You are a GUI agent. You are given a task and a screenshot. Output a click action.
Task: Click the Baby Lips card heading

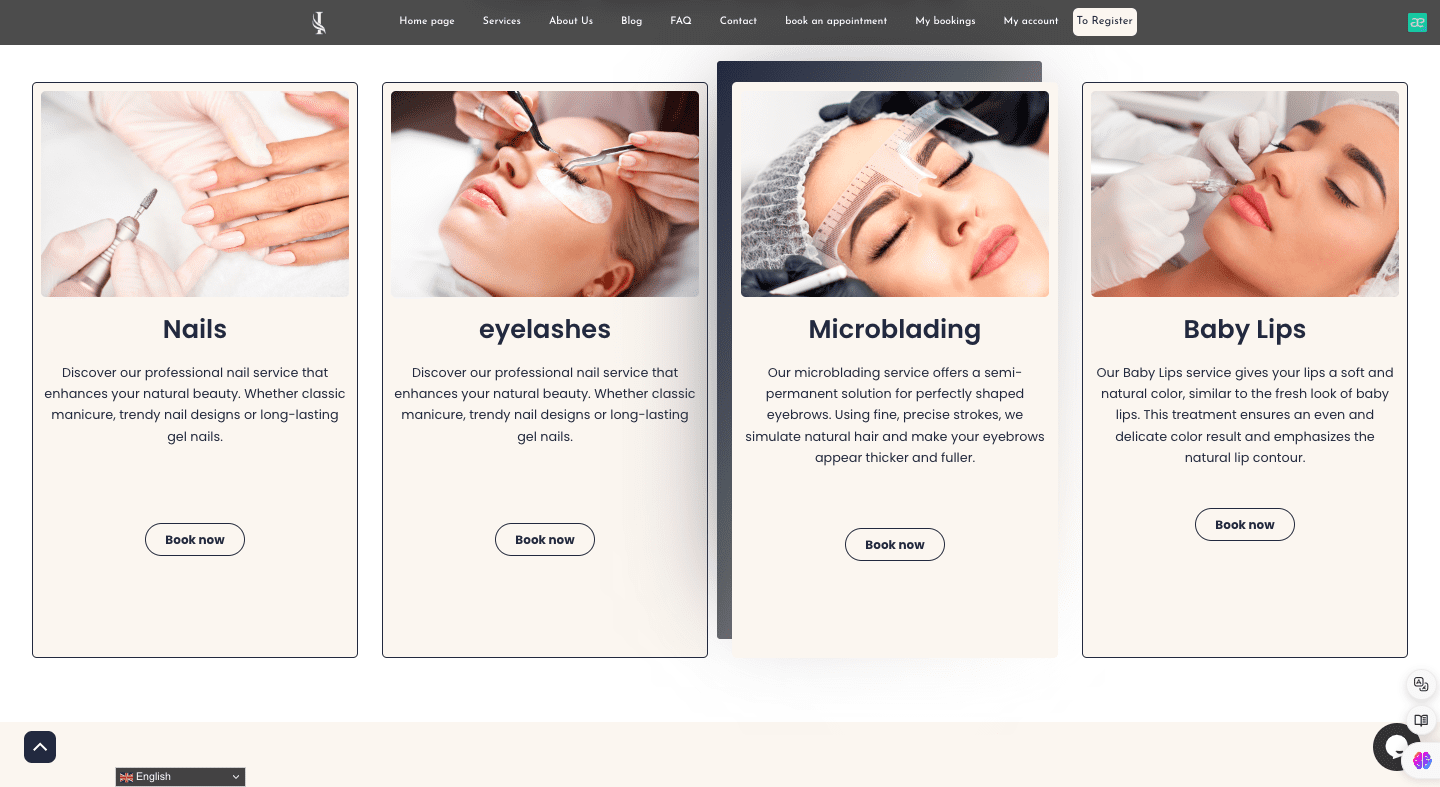1245,329
